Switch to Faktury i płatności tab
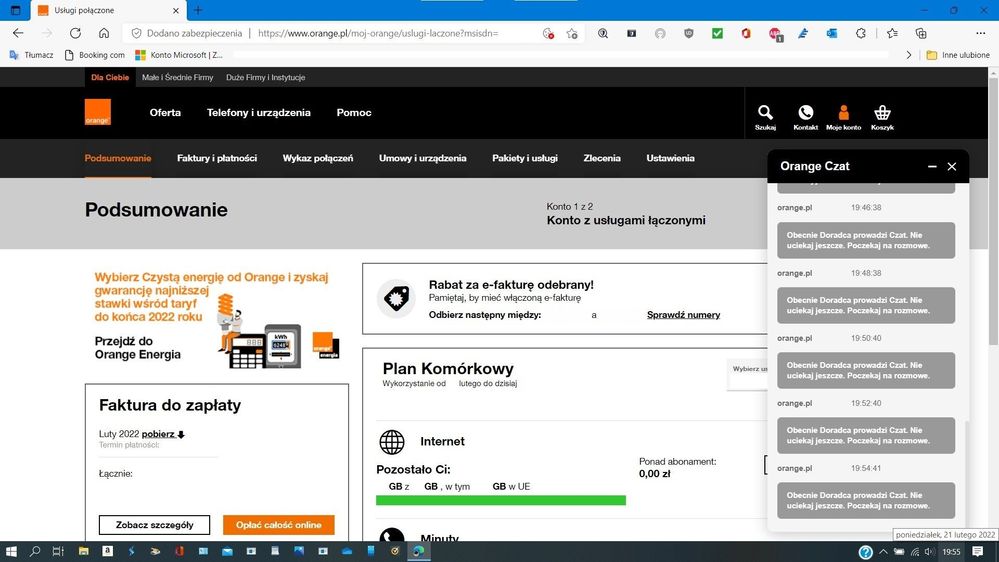Image resolution: width=999 pixels, height=562 pixels. pos(217,158)
